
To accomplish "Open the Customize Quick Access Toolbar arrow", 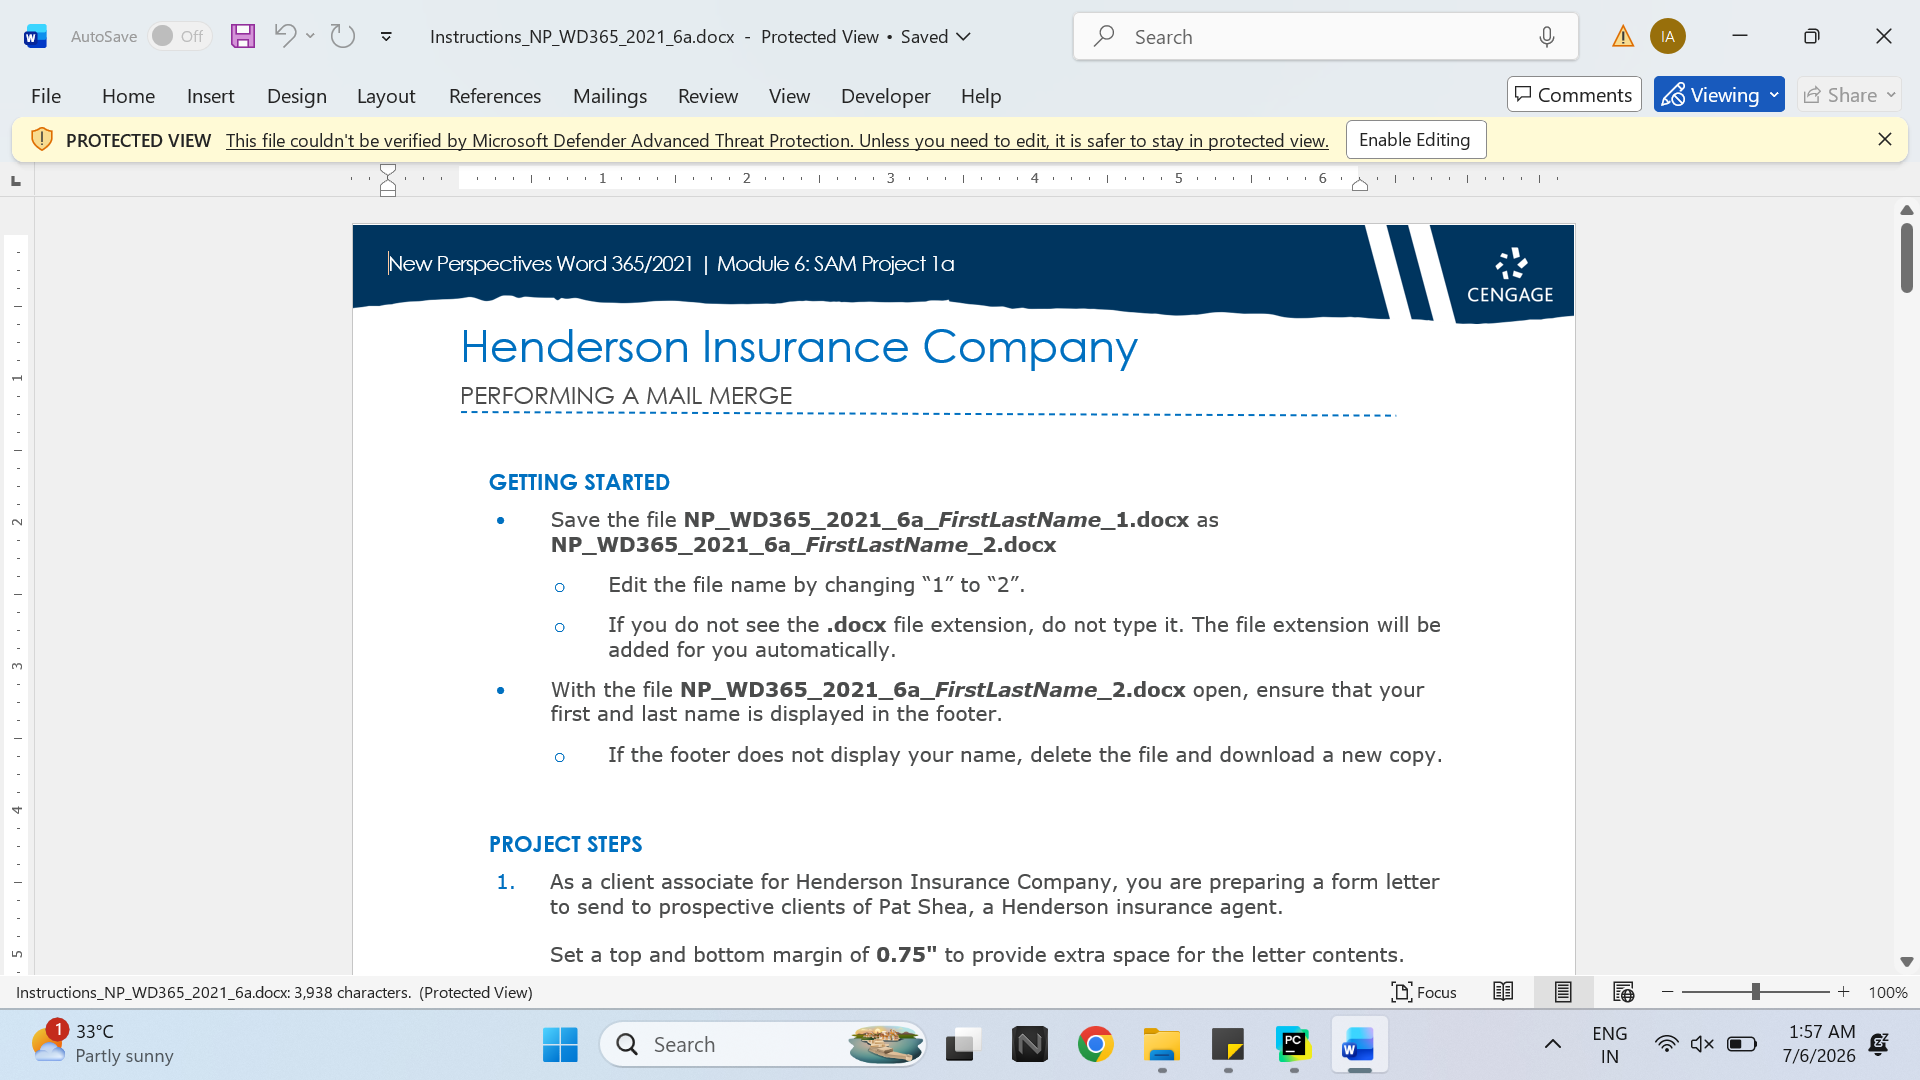I will coord(386,36).
